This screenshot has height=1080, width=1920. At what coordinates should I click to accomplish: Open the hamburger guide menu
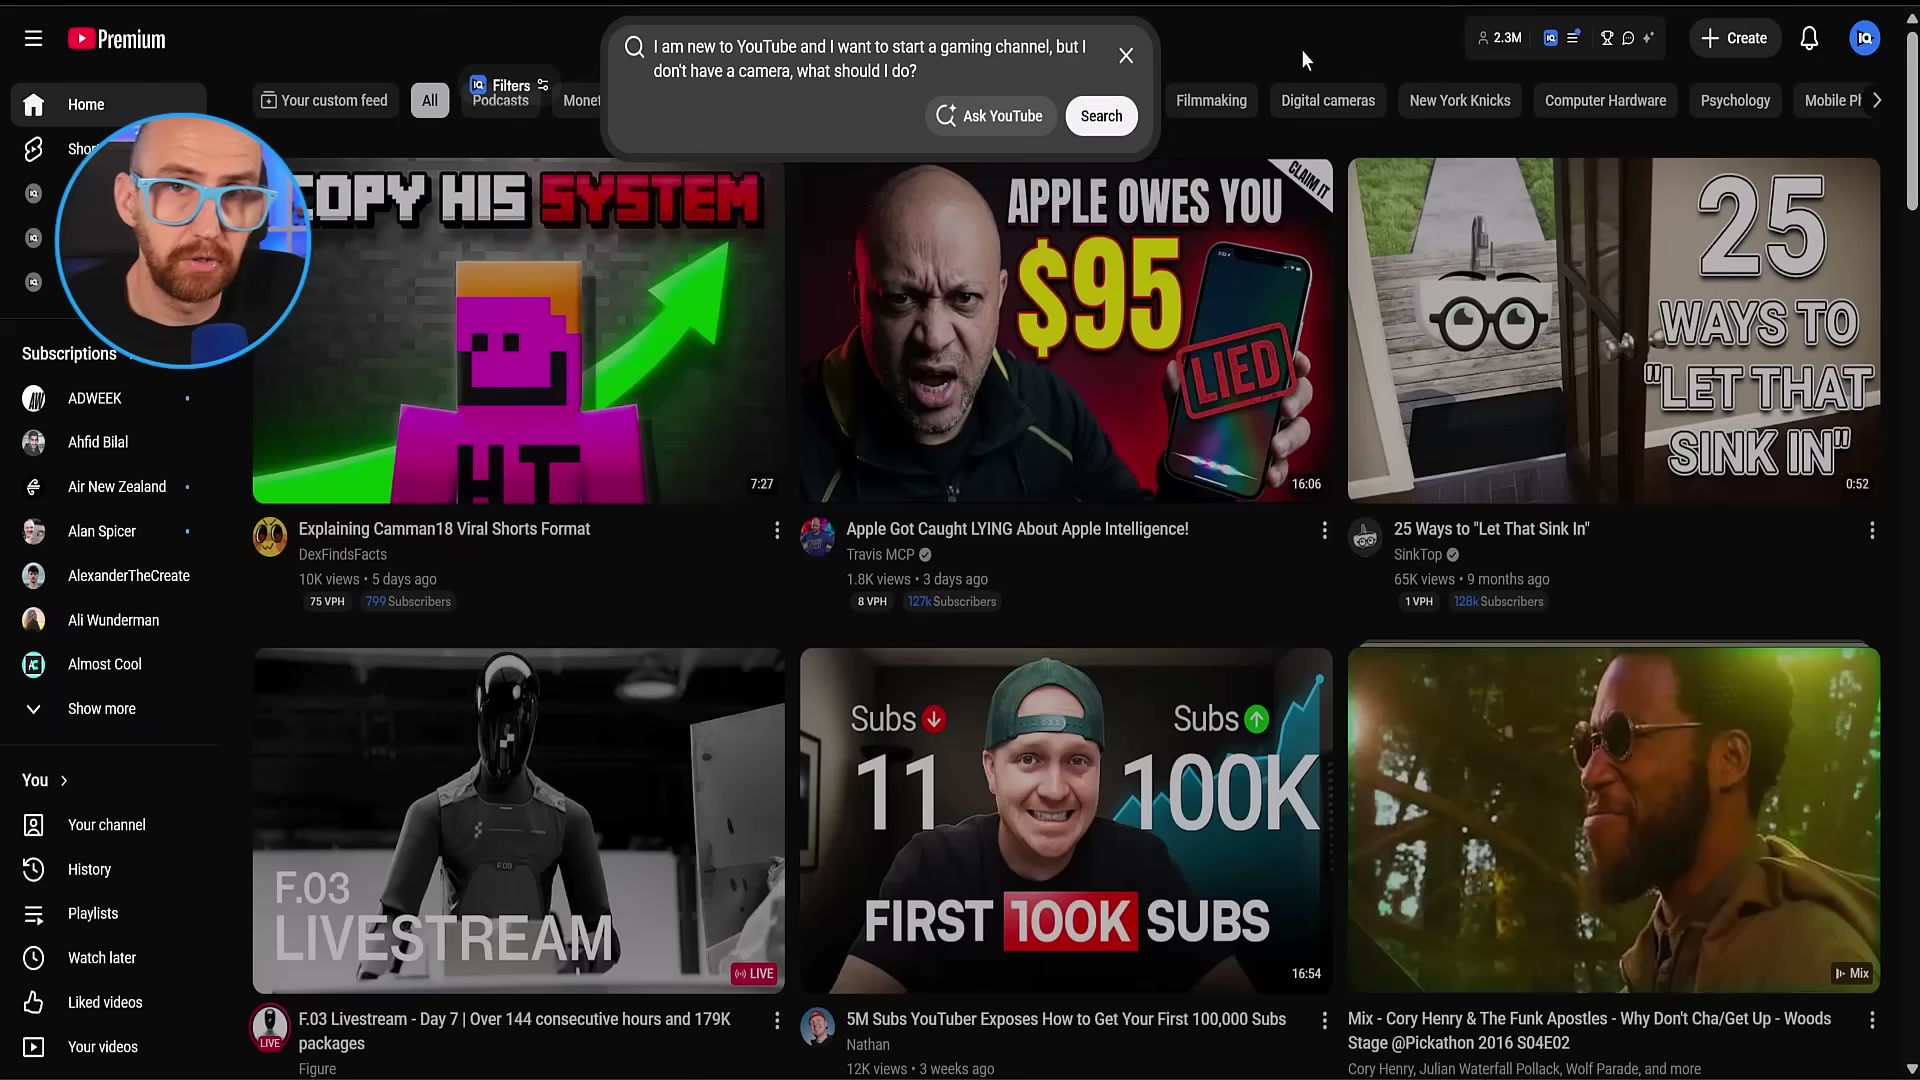(x=33, y=38)
